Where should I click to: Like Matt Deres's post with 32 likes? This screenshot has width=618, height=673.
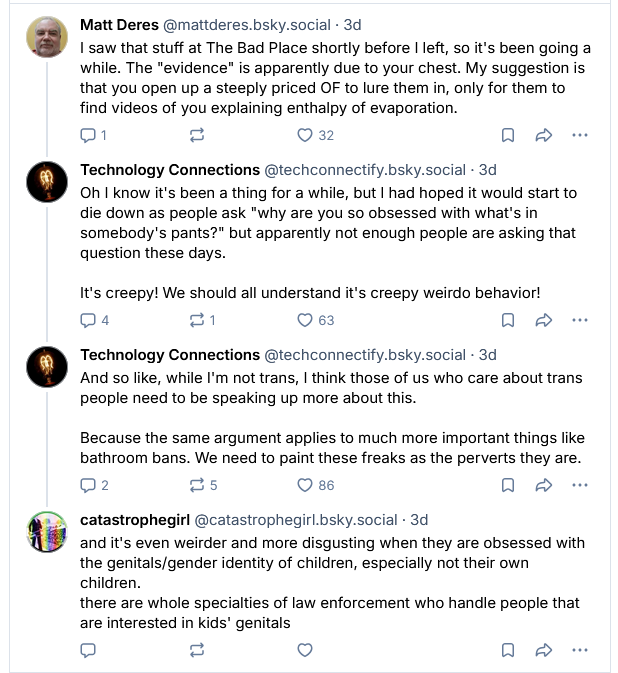tap(305, 135)
